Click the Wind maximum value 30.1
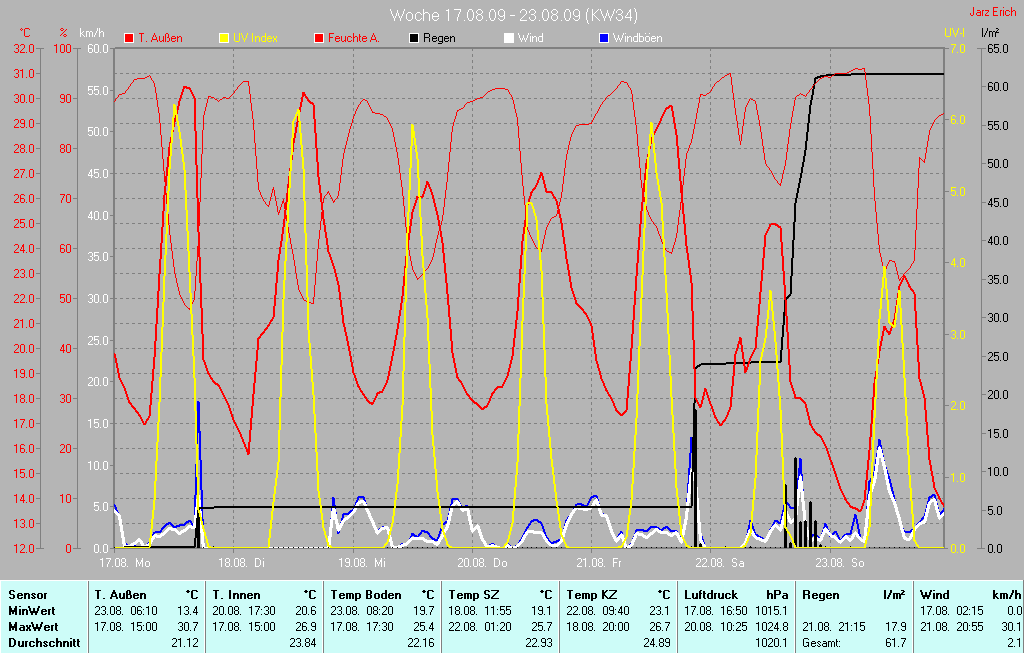This screenshot has width=1024, height=653. click(x=1010, y=626)
